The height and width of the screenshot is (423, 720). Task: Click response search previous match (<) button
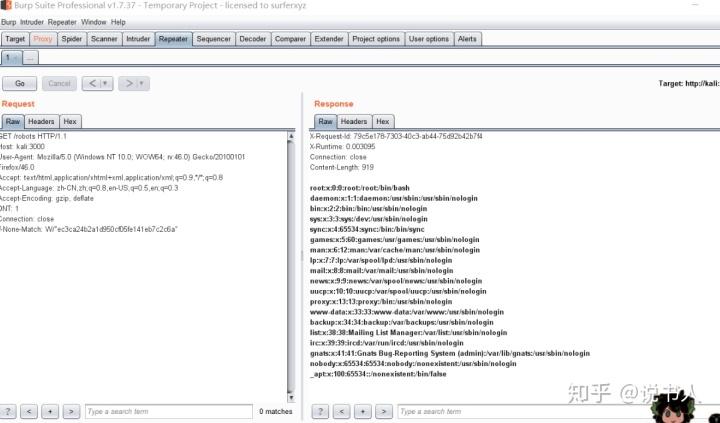click(x=341, y=412)
